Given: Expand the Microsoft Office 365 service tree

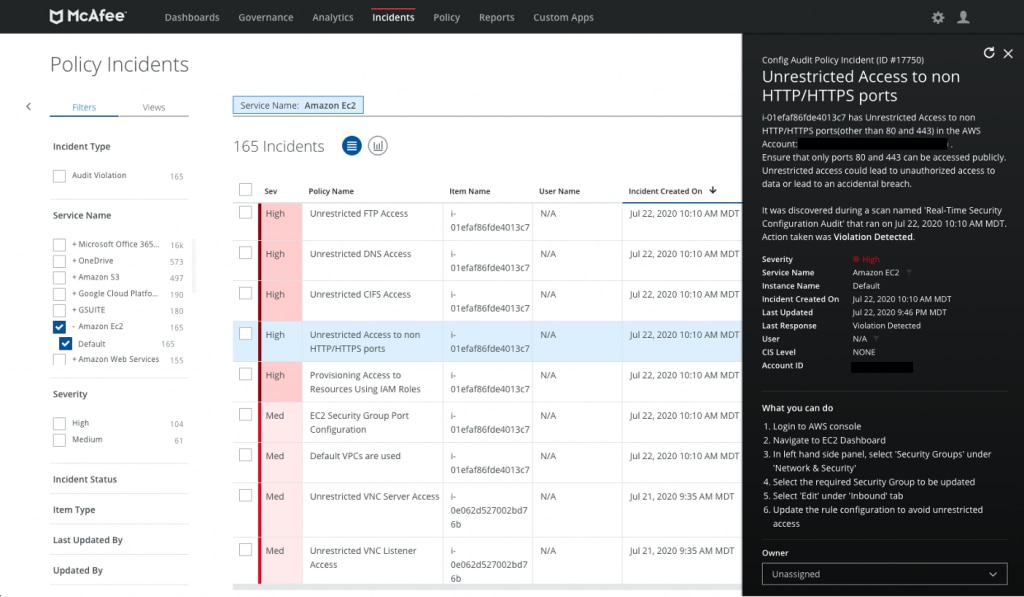Looking at the screenshot, I should coord(74,244).
